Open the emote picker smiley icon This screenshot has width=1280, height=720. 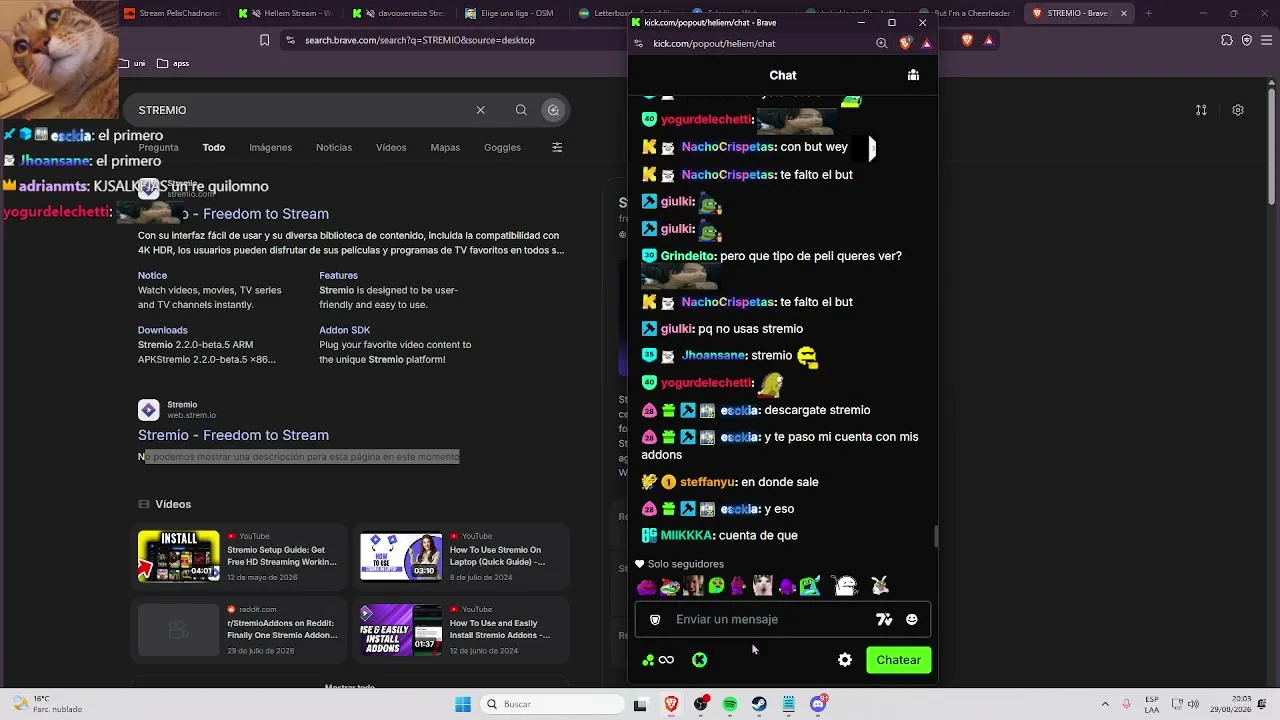[912, 620]
